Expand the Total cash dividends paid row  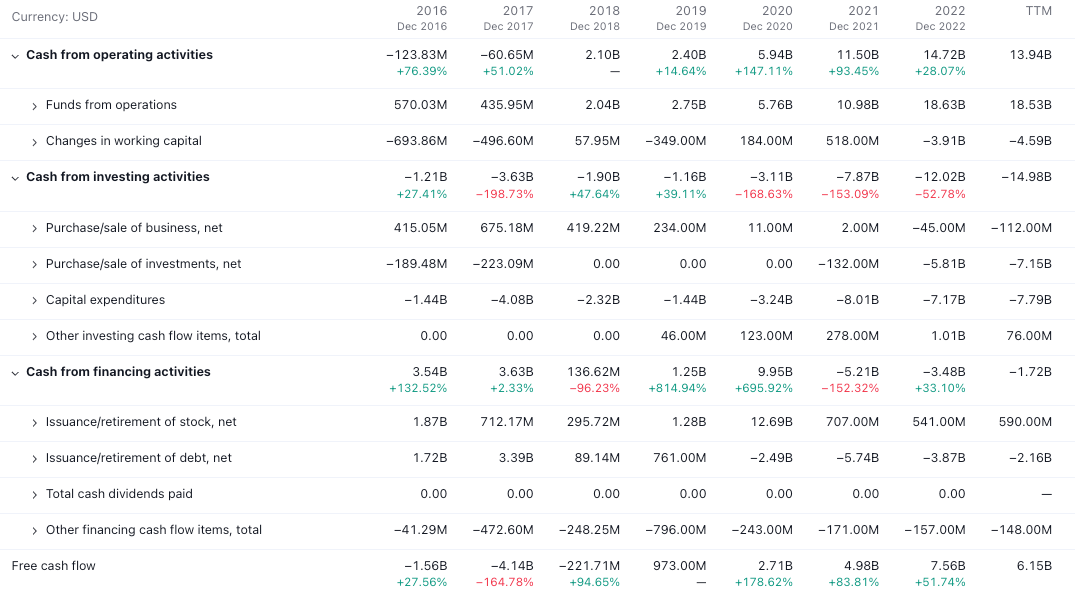(x=35, y=494)
